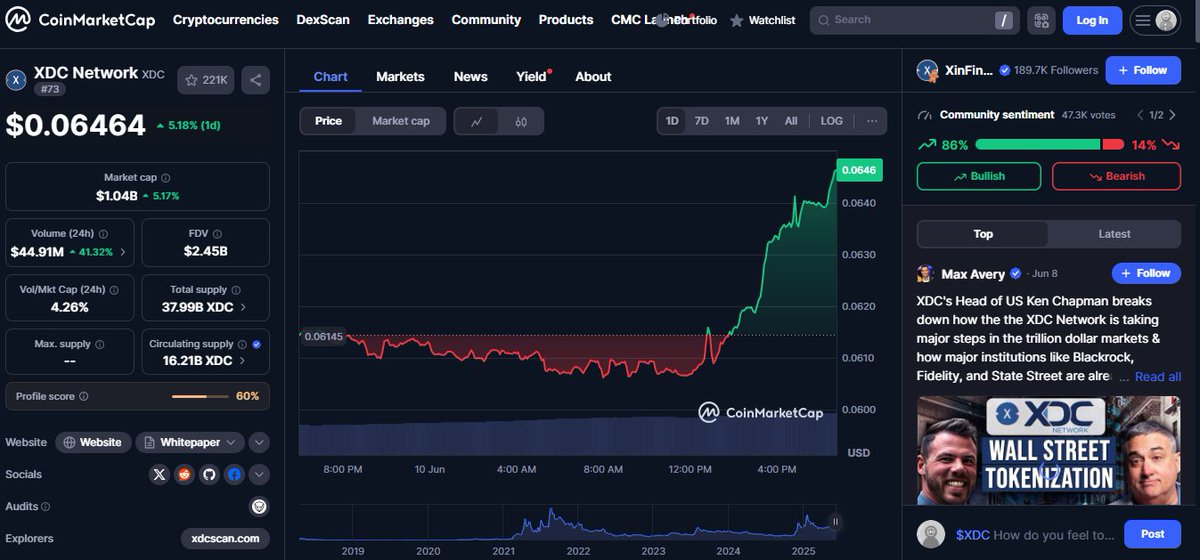Expand Total supply details arrow
Image resolution: width=1200 pixels, height=560 pixels.
(x=242, y=307)
